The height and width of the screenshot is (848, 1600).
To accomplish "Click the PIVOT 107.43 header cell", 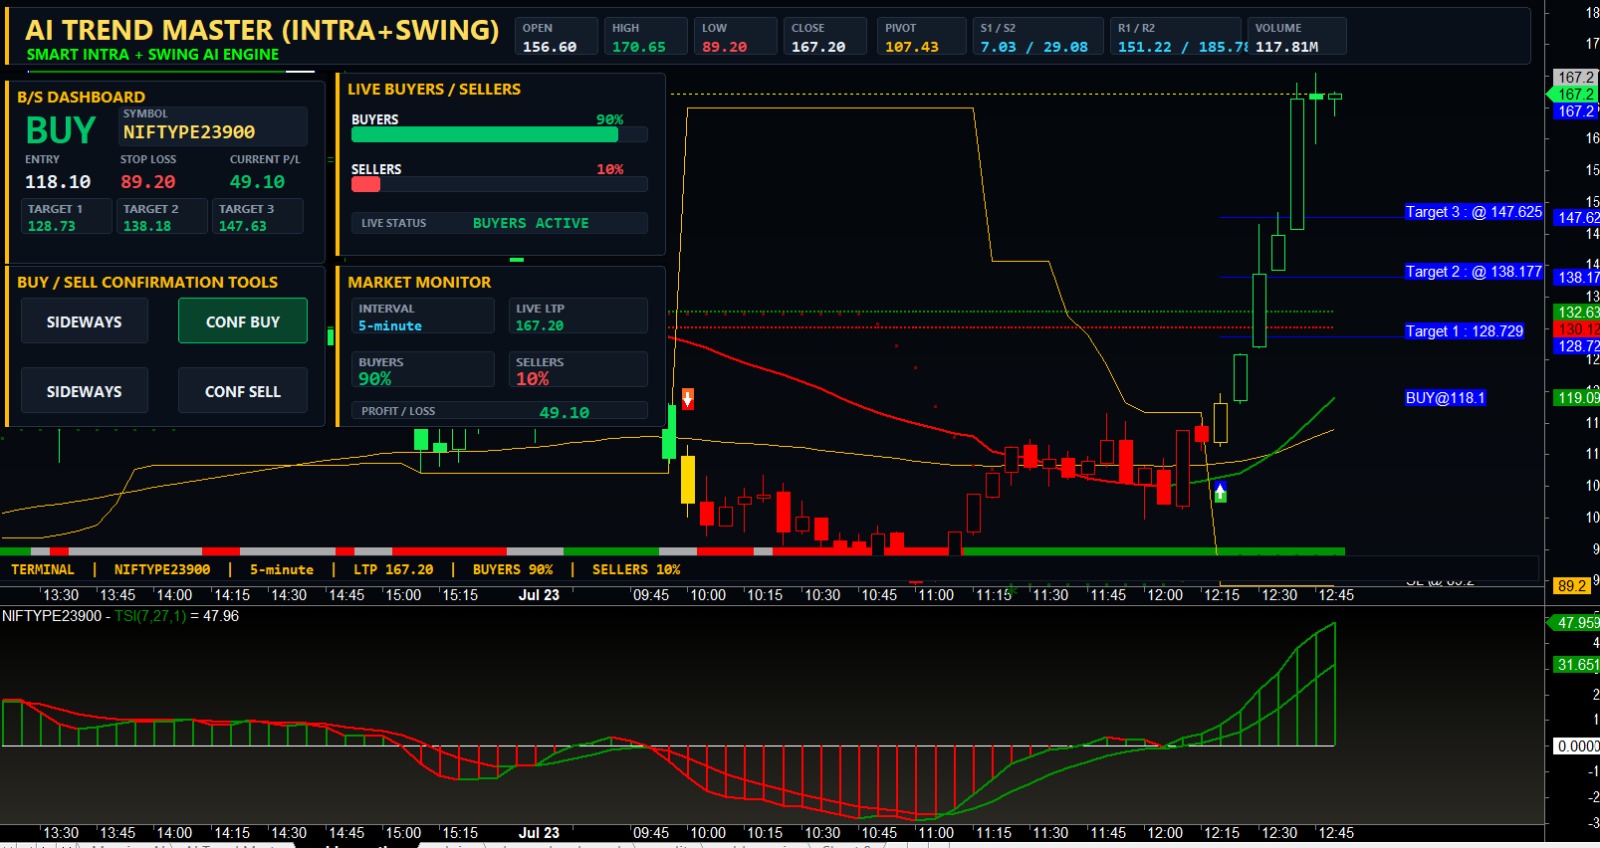I will (922, 37).
